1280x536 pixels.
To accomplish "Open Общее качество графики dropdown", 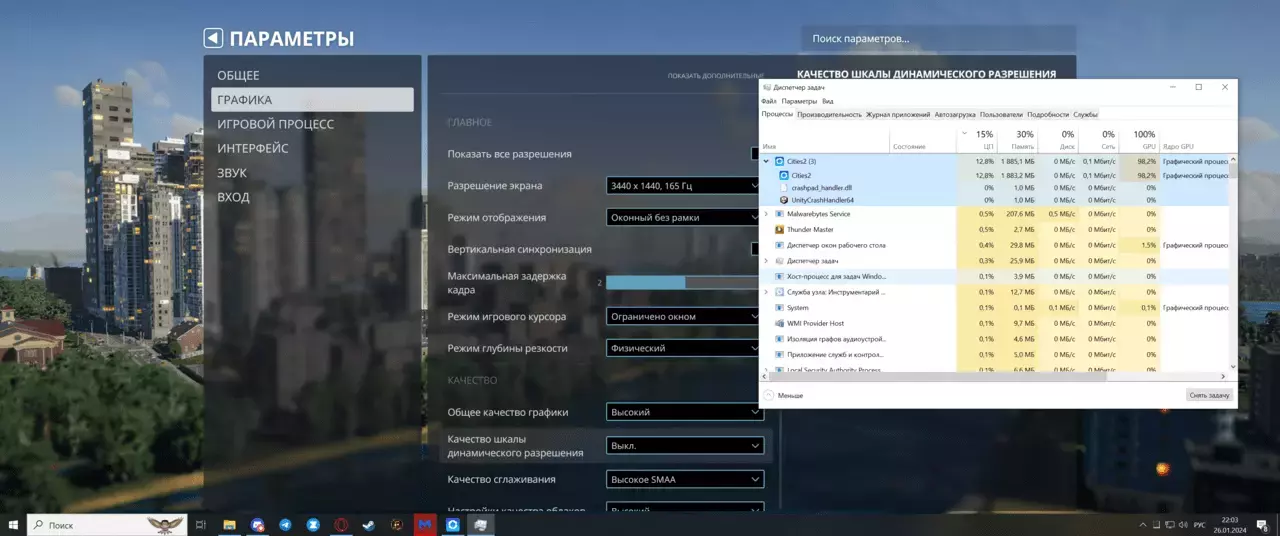I will point(685,412).
